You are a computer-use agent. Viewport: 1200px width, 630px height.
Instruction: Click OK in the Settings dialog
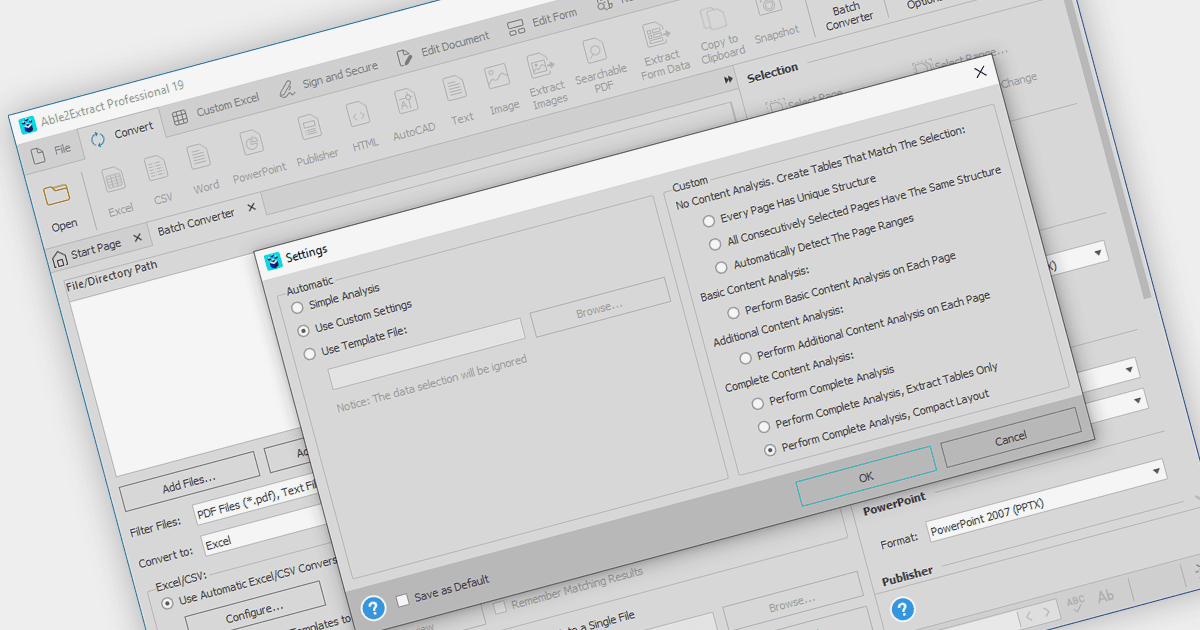click(x=866, y=476)
